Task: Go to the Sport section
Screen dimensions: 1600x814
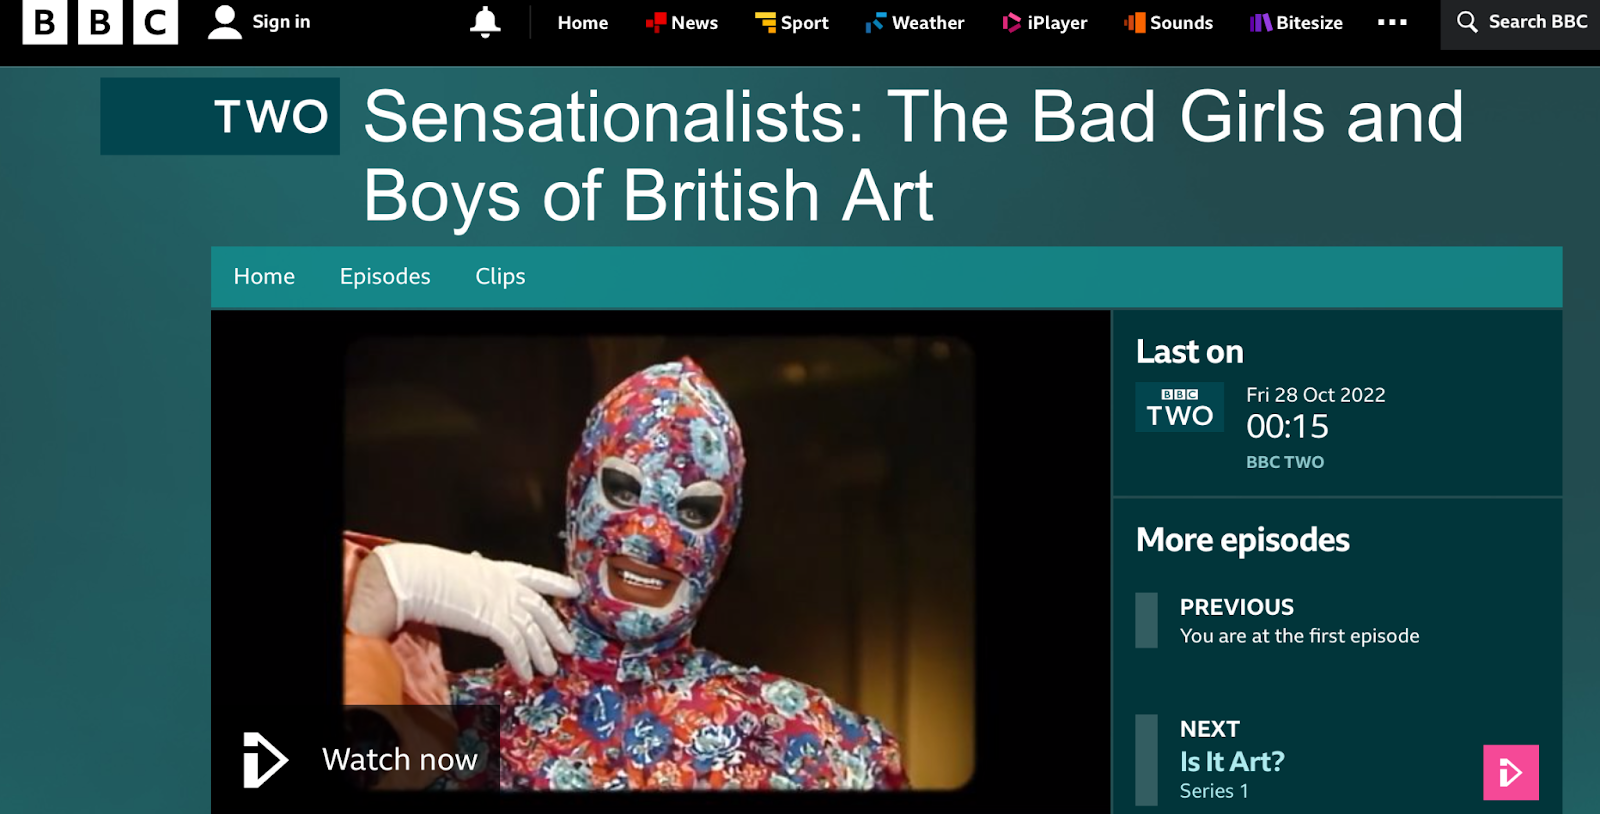Action: pyautogui.click(x=792, y=22)
